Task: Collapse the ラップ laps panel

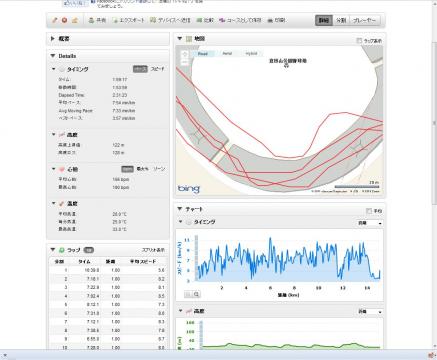Action: [53, 249]
